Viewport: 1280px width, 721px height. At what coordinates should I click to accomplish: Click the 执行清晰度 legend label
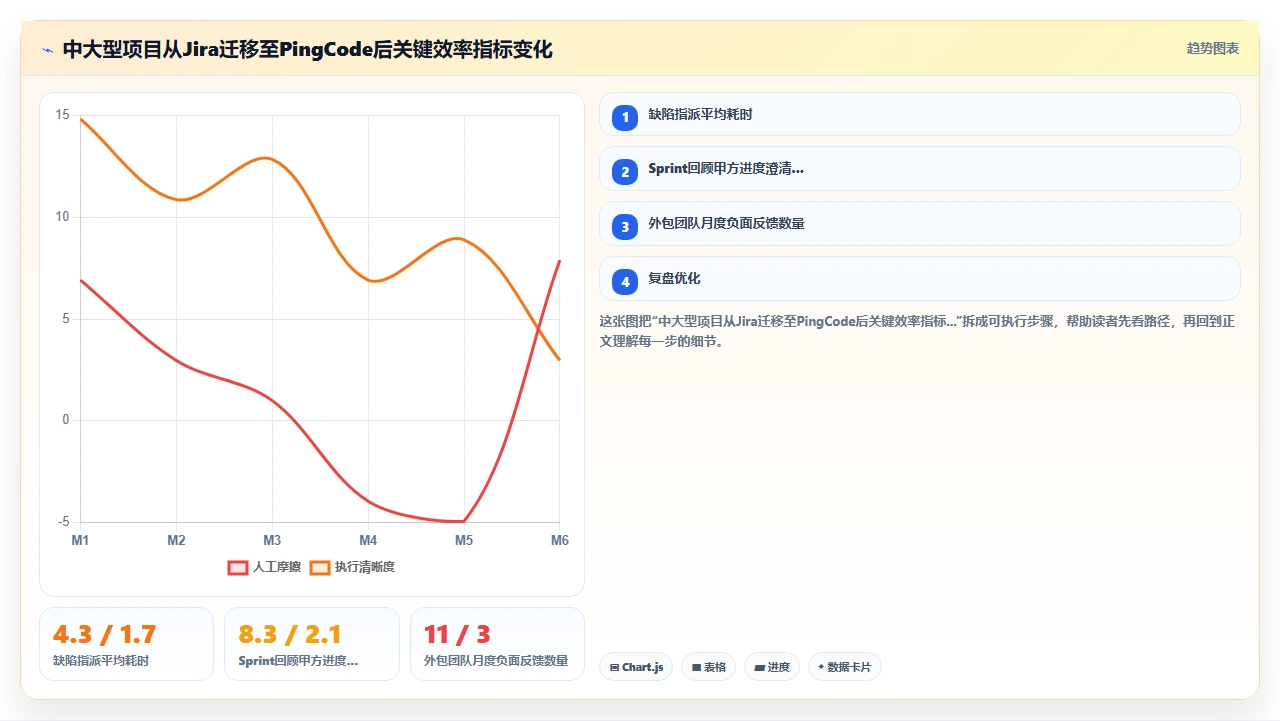point(365,567)
